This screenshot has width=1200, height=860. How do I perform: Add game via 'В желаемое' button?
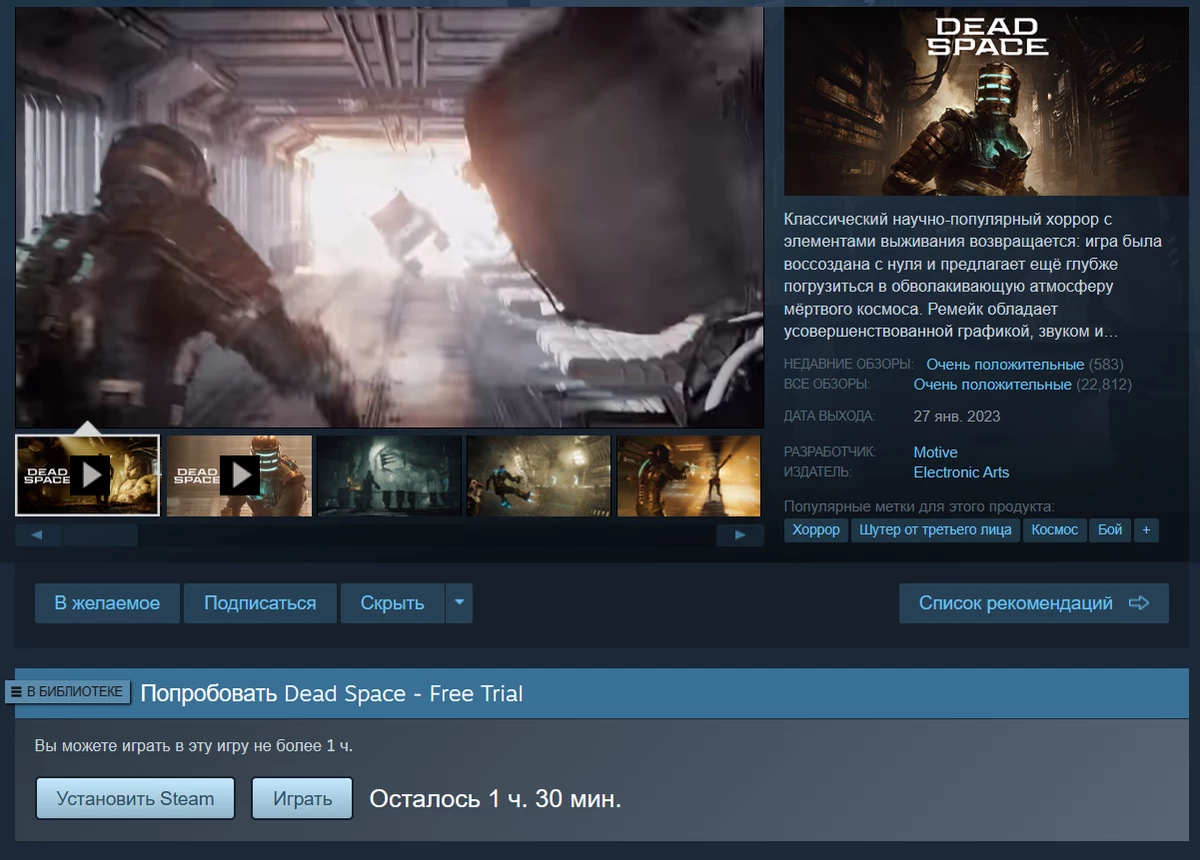click(107, 603)
